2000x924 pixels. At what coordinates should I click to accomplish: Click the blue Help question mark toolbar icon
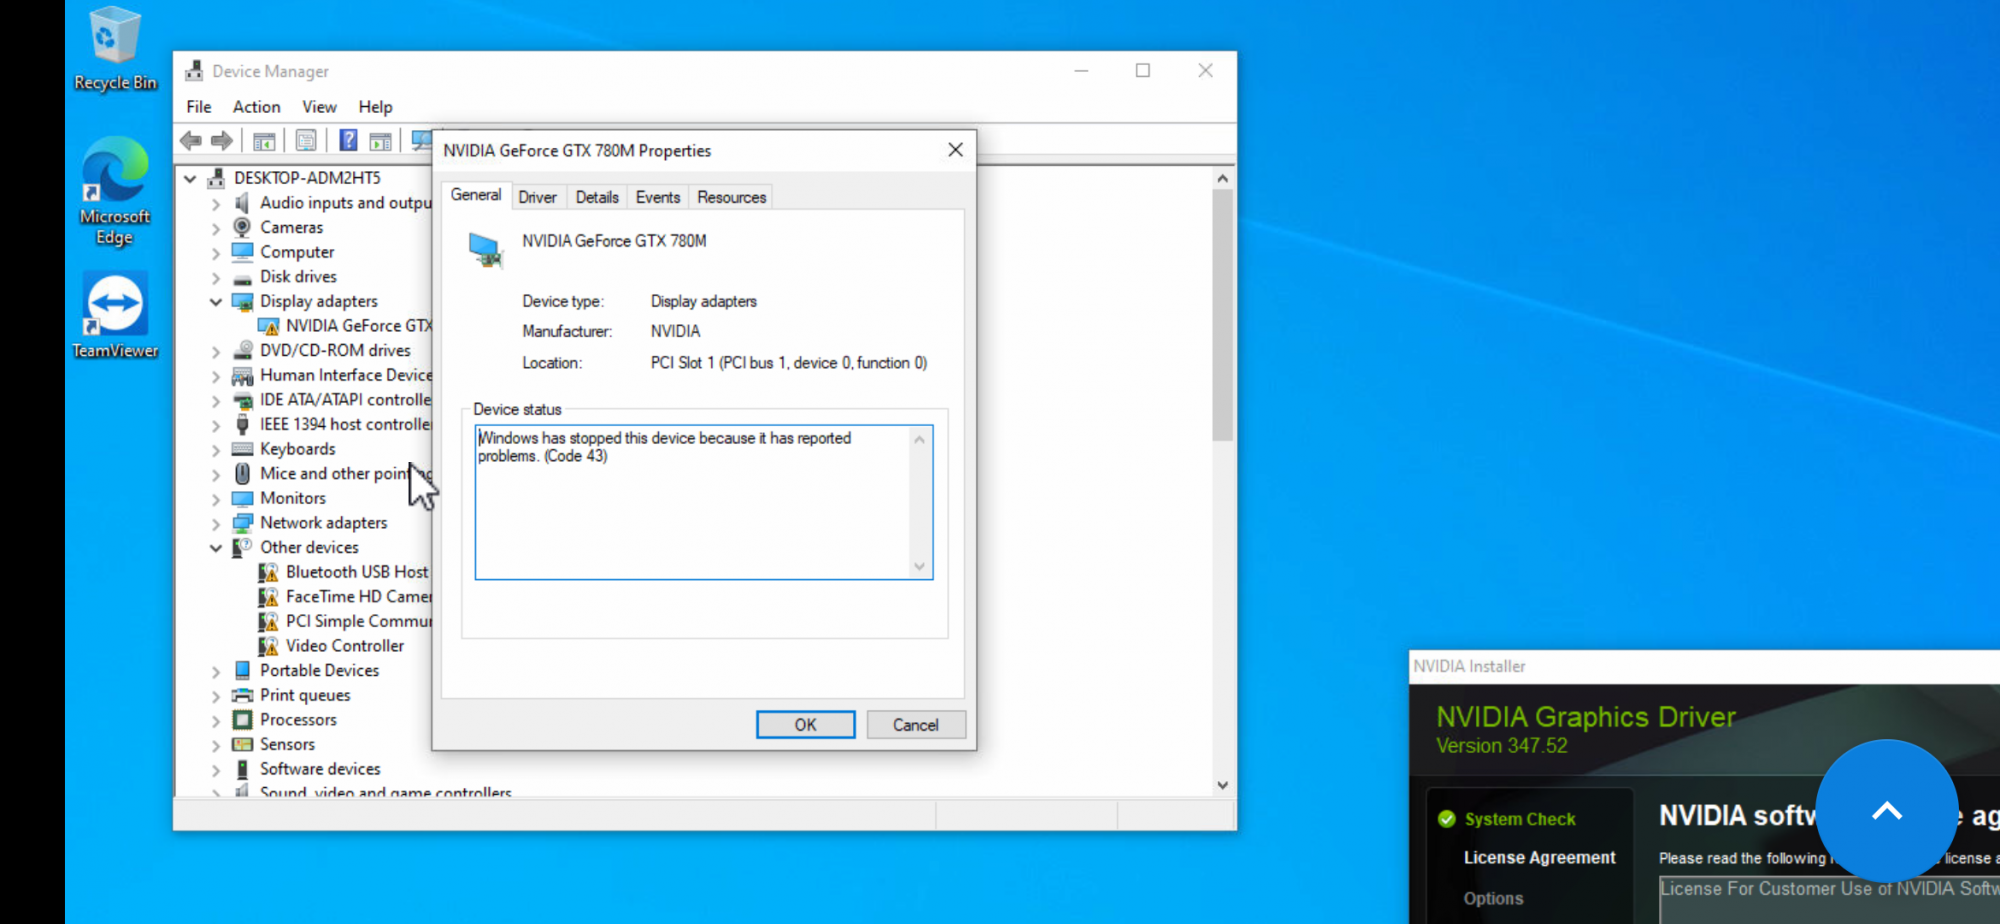click(348, 141)
